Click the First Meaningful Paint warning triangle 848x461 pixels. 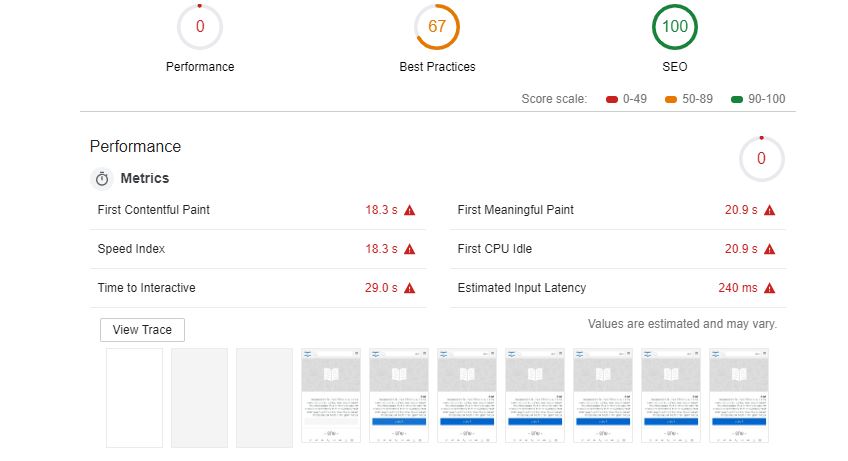pos(770,210)
